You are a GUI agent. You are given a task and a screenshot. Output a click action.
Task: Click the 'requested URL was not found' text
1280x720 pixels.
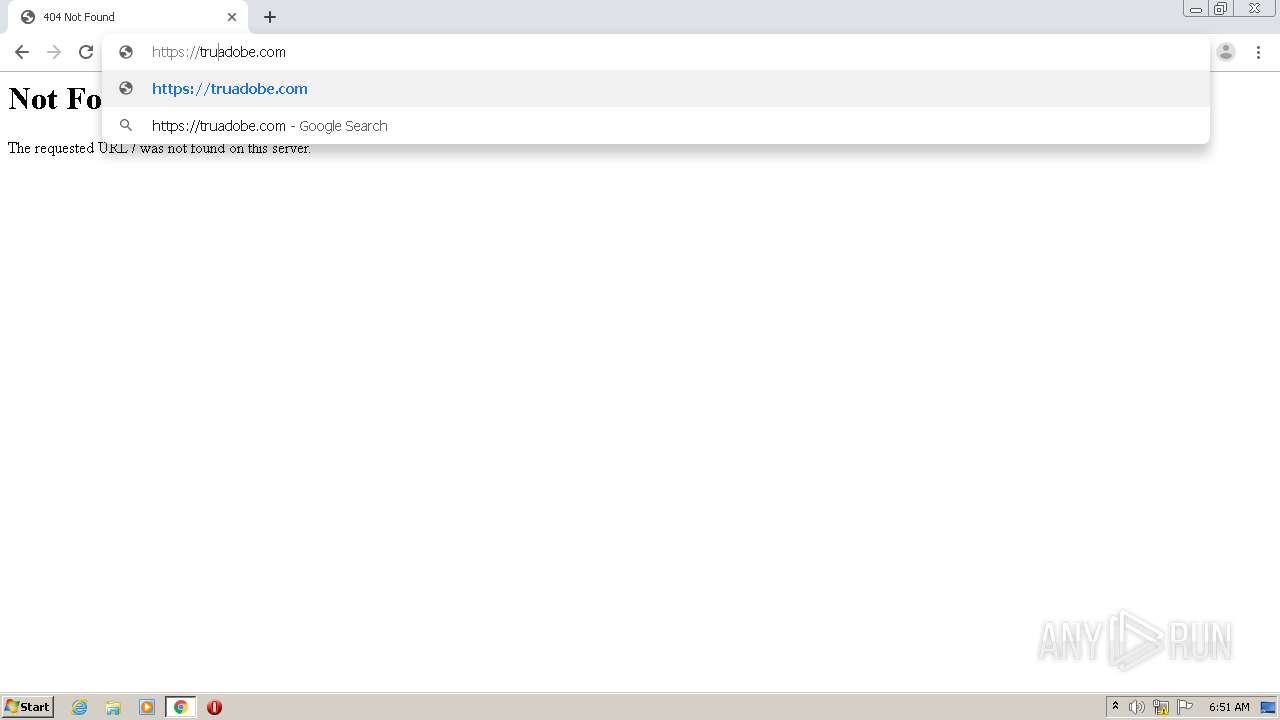tap(159, 148)
